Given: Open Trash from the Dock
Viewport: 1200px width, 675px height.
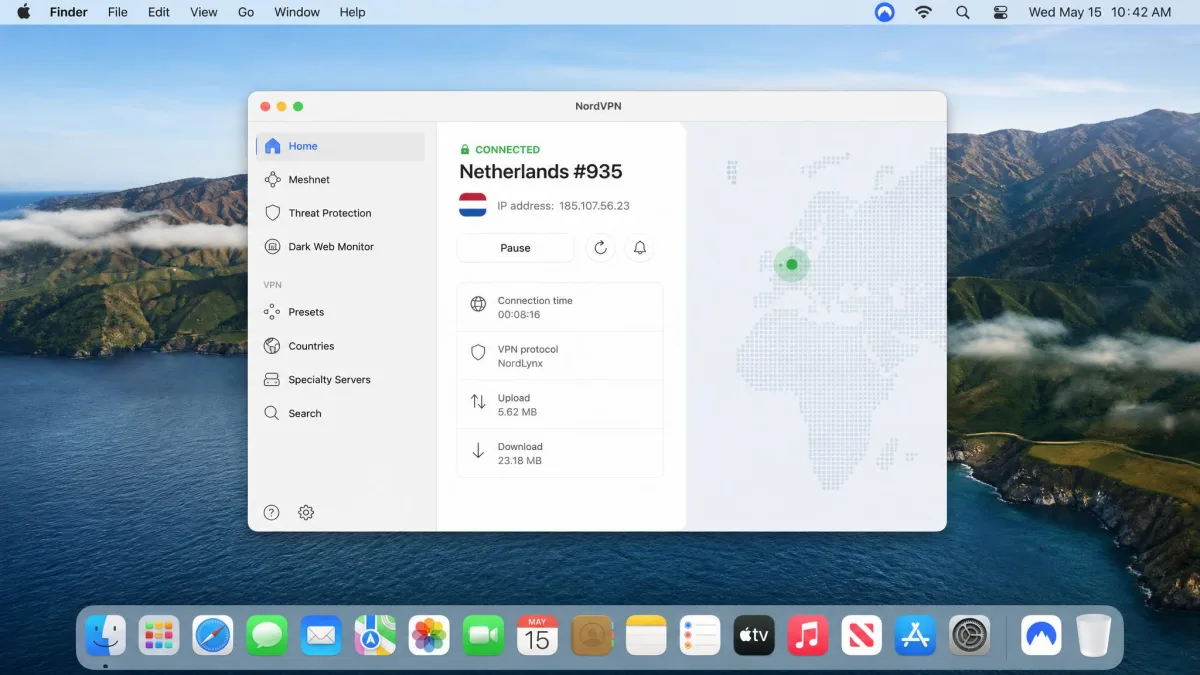Looking at the screenshot, I should coord(1094,635).
